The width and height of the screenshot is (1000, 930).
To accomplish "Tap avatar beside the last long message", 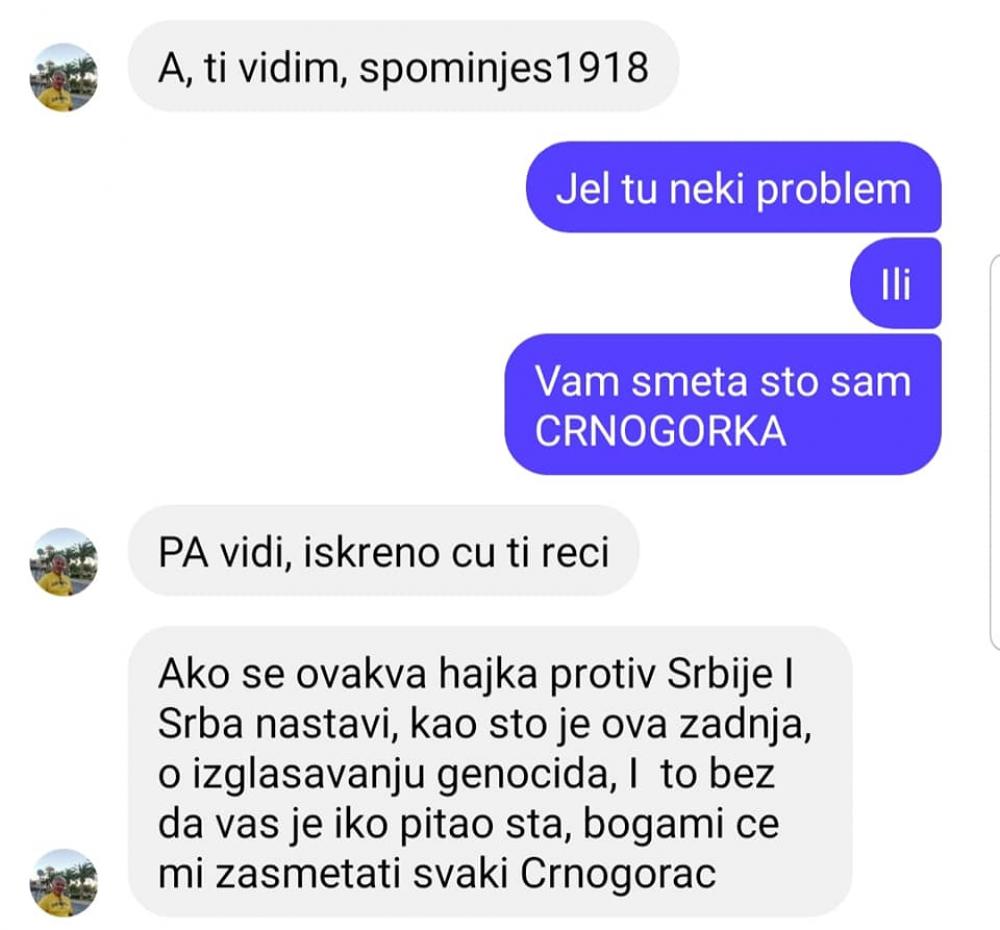I will coord(64,883).
